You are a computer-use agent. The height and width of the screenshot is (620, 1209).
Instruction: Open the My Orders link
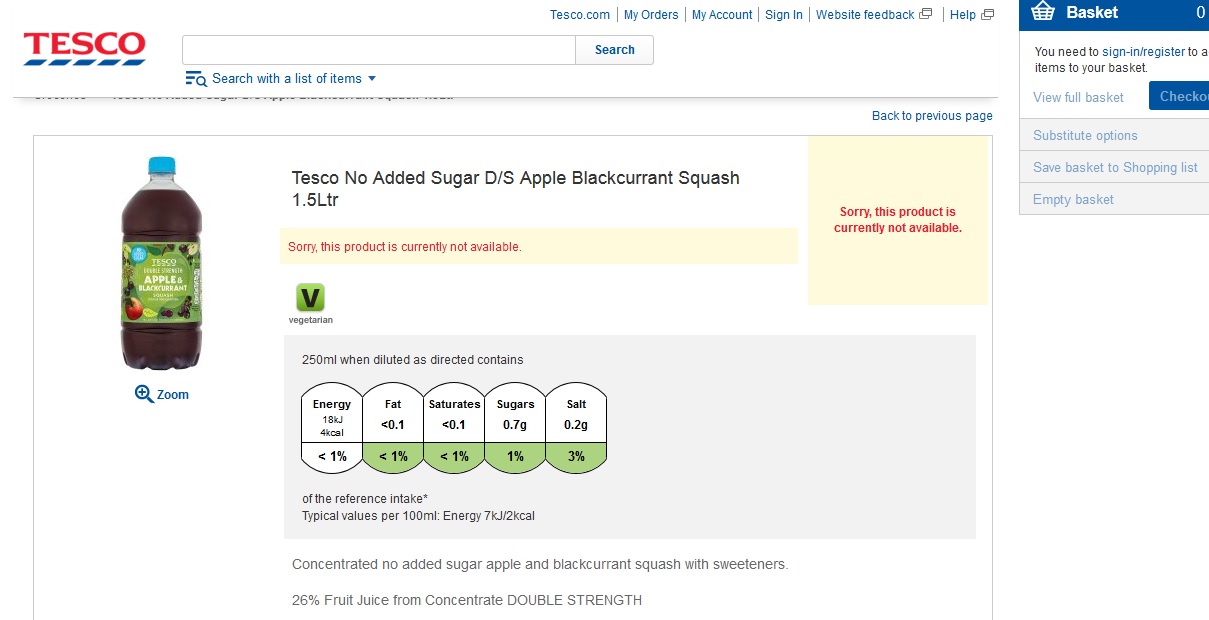point(651,14)
